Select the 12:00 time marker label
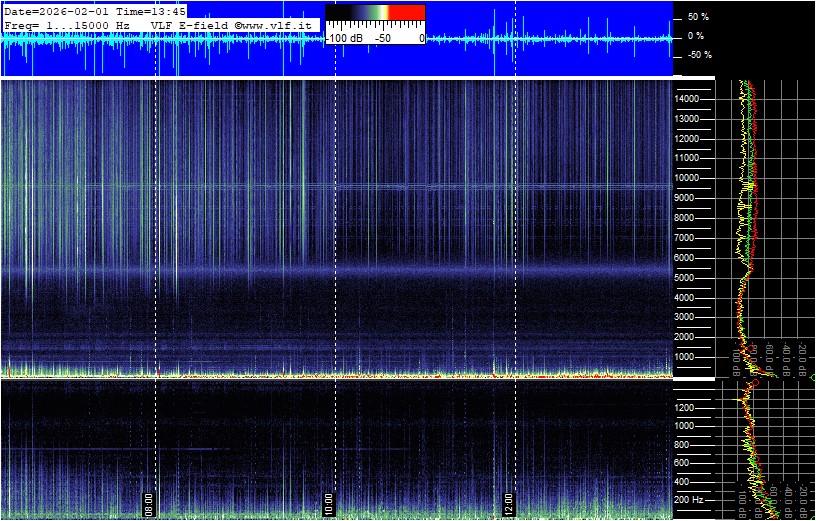816x521 pixels. (508, 501)
